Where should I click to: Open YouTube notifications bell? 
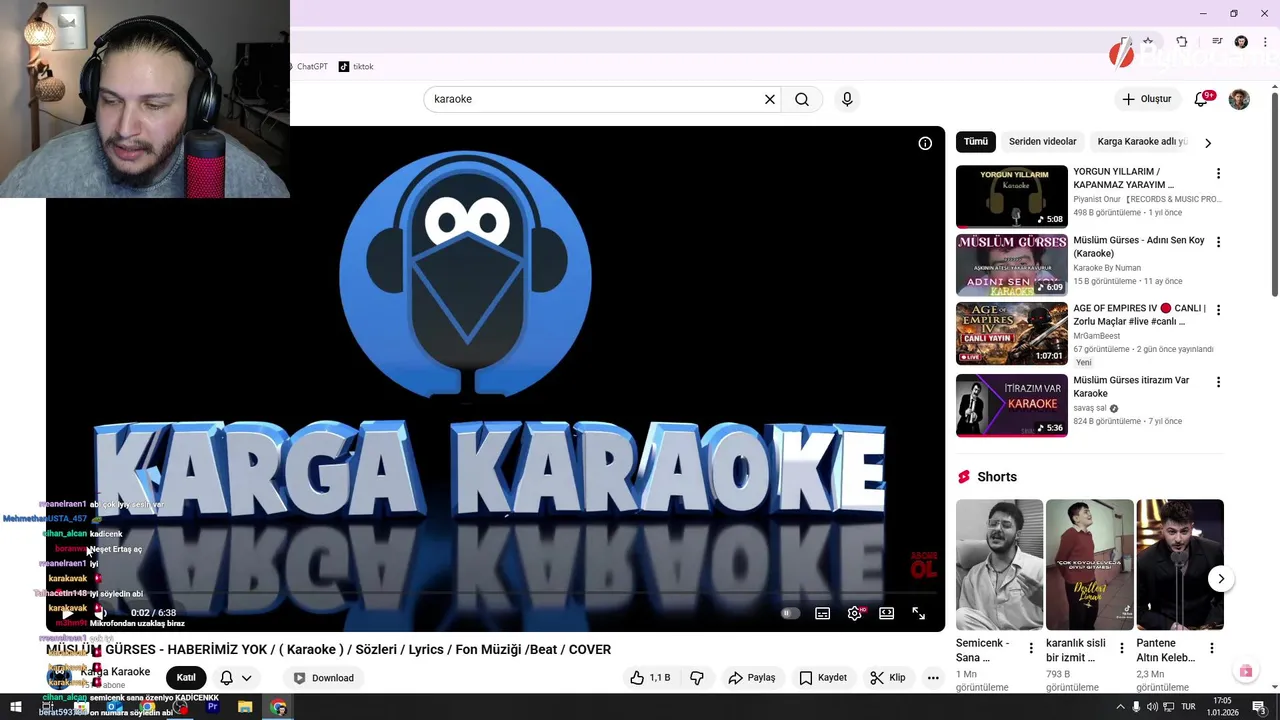click(x=1202, y=99)
